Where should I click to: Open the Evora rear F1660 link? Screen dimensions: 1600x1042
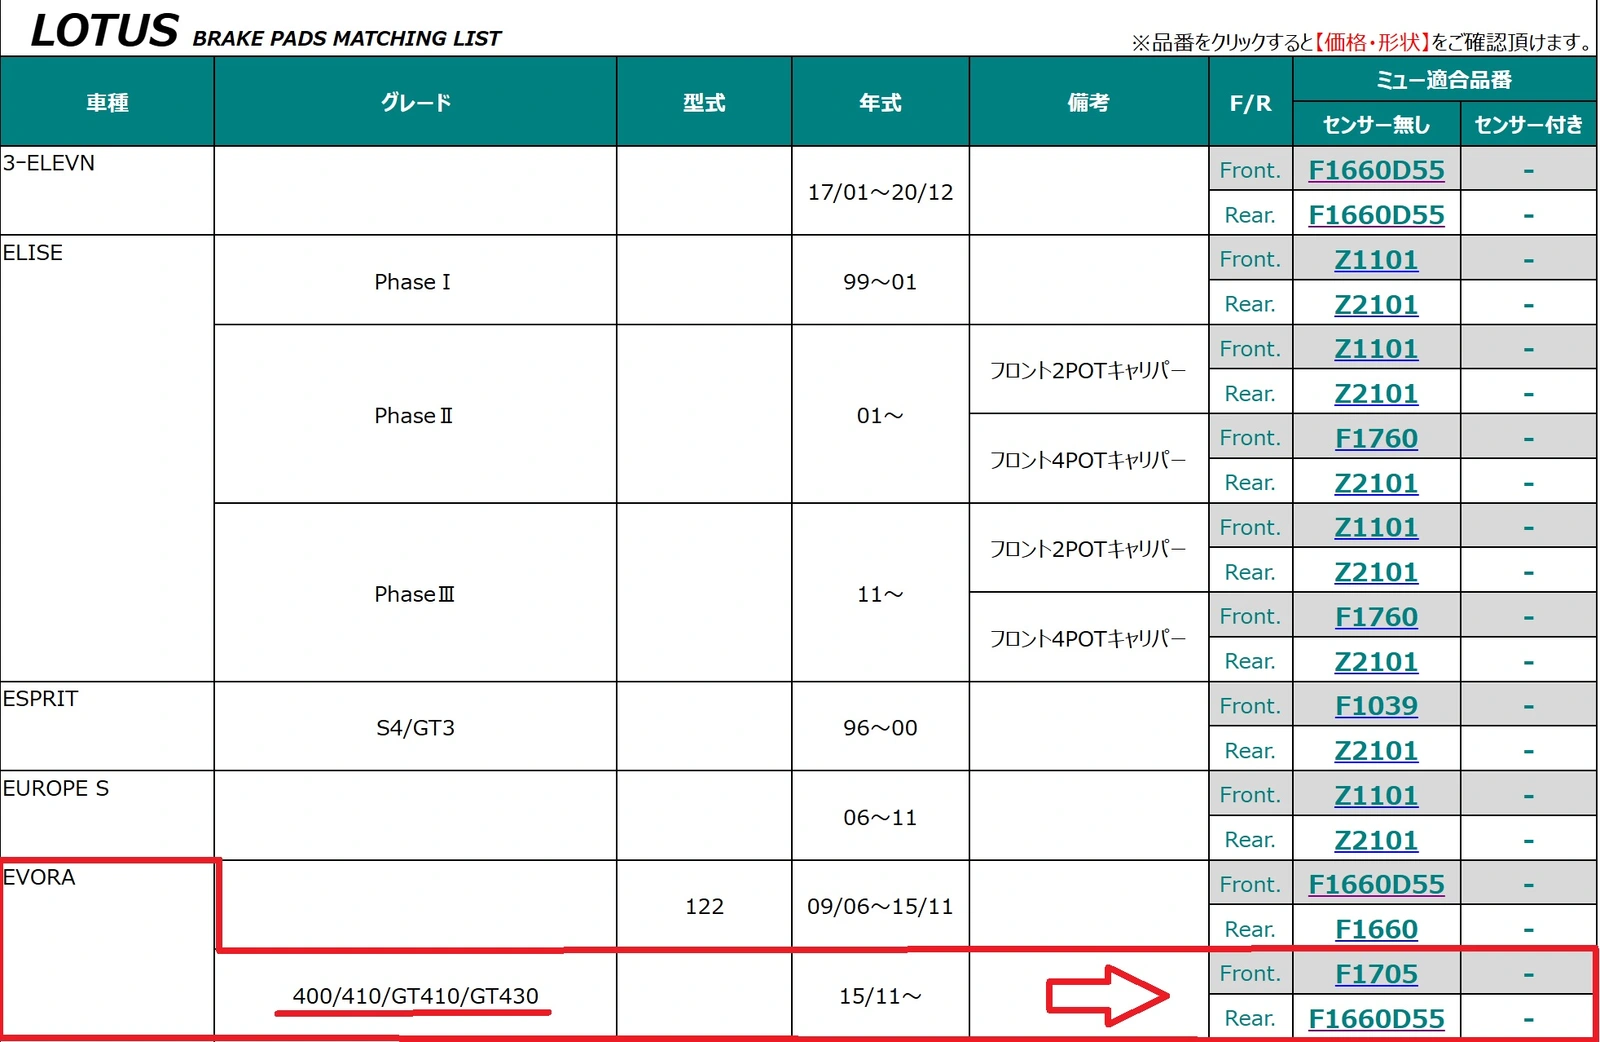click(1376, 929)
